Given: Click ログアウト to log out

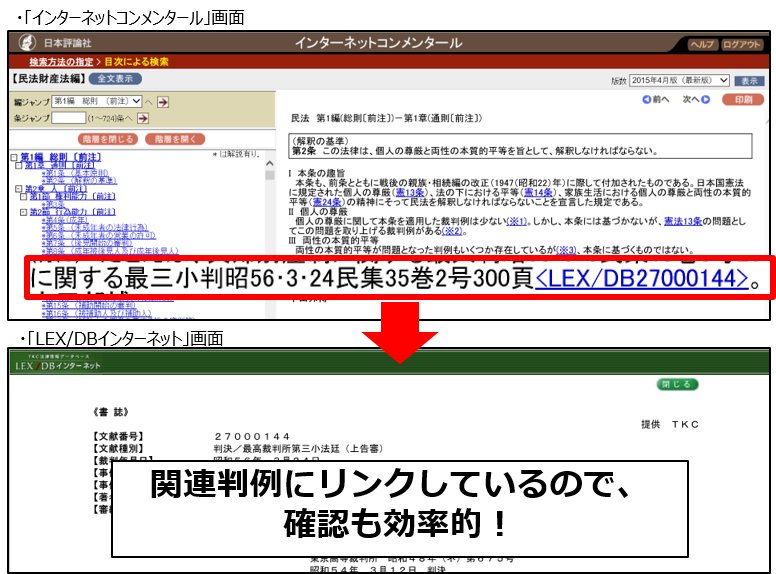Looking at the screenshot, I should pyautogui.click(x=743, y=44).
